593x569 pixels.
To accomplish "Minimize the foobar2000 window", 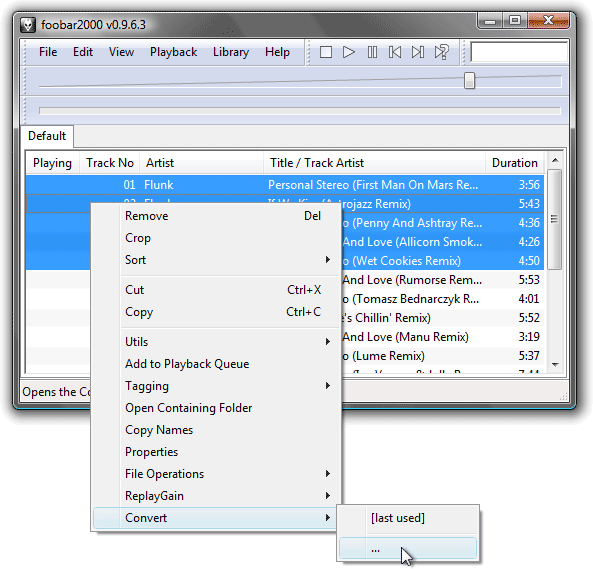I will click(x=490, y=20).
